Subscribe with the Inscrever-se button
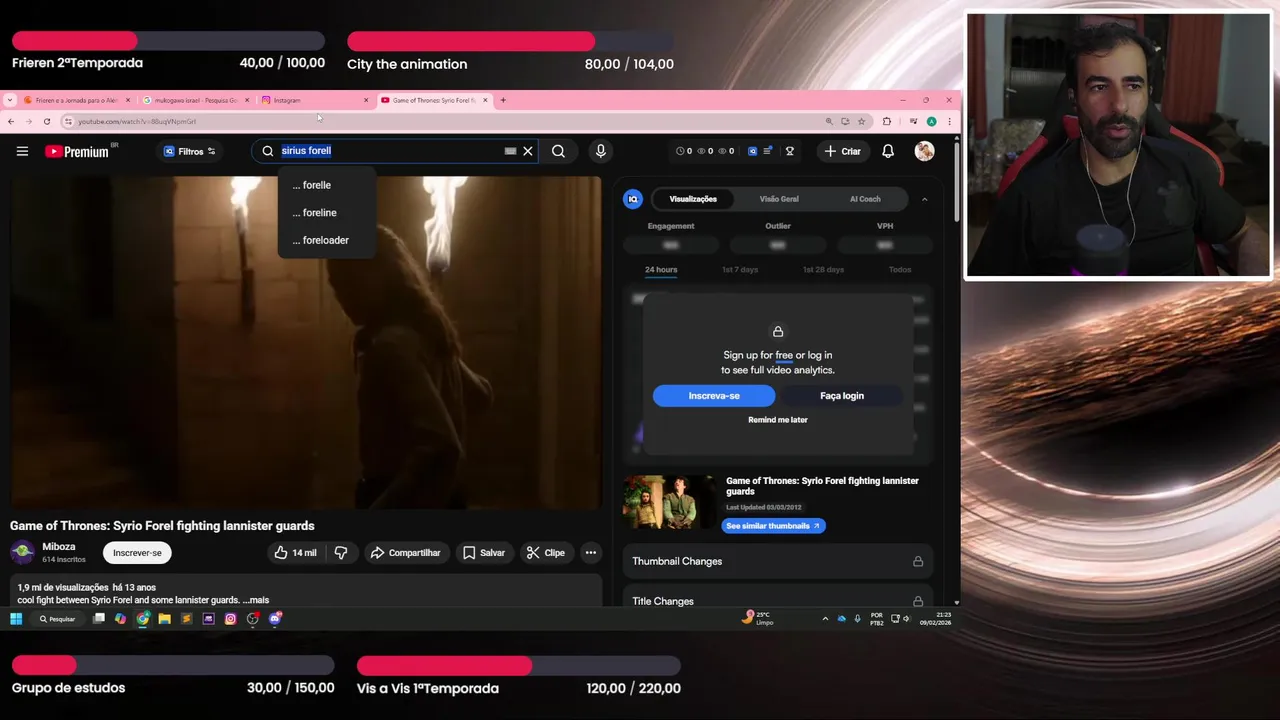Screen dimensions: 1280x720 click(137, 553)
